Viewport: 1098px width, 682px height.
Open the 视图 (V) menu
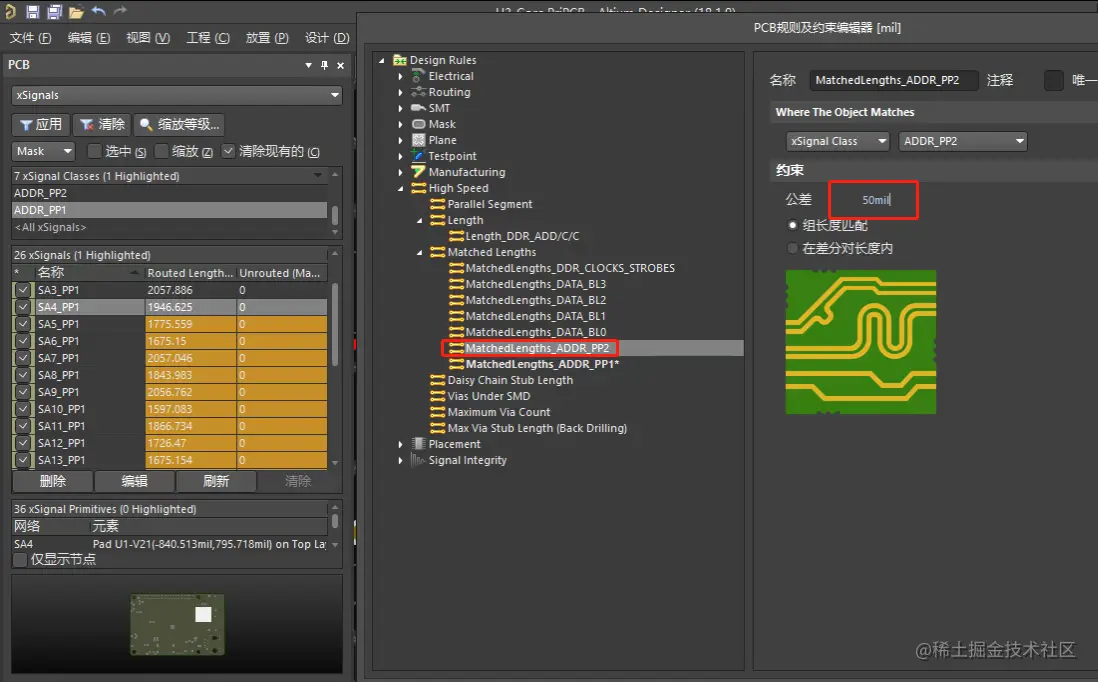pos(148,38)
